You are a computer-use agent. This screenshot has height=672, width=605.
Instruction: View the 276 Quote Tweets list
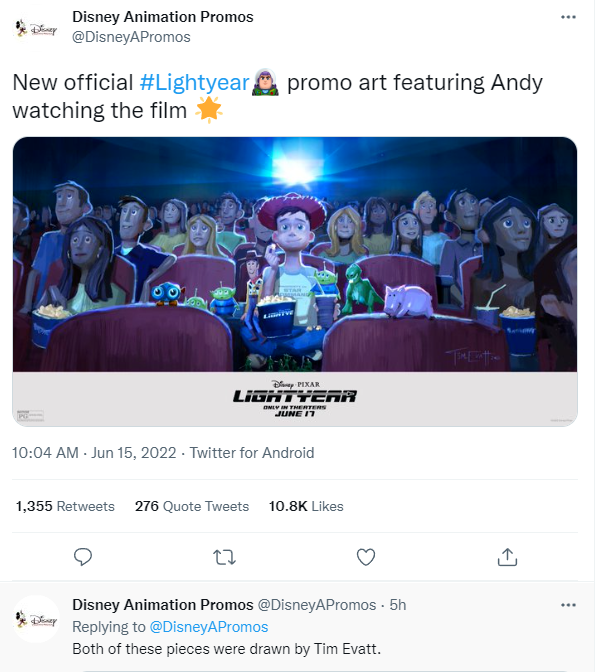click(x=192, y=506)
